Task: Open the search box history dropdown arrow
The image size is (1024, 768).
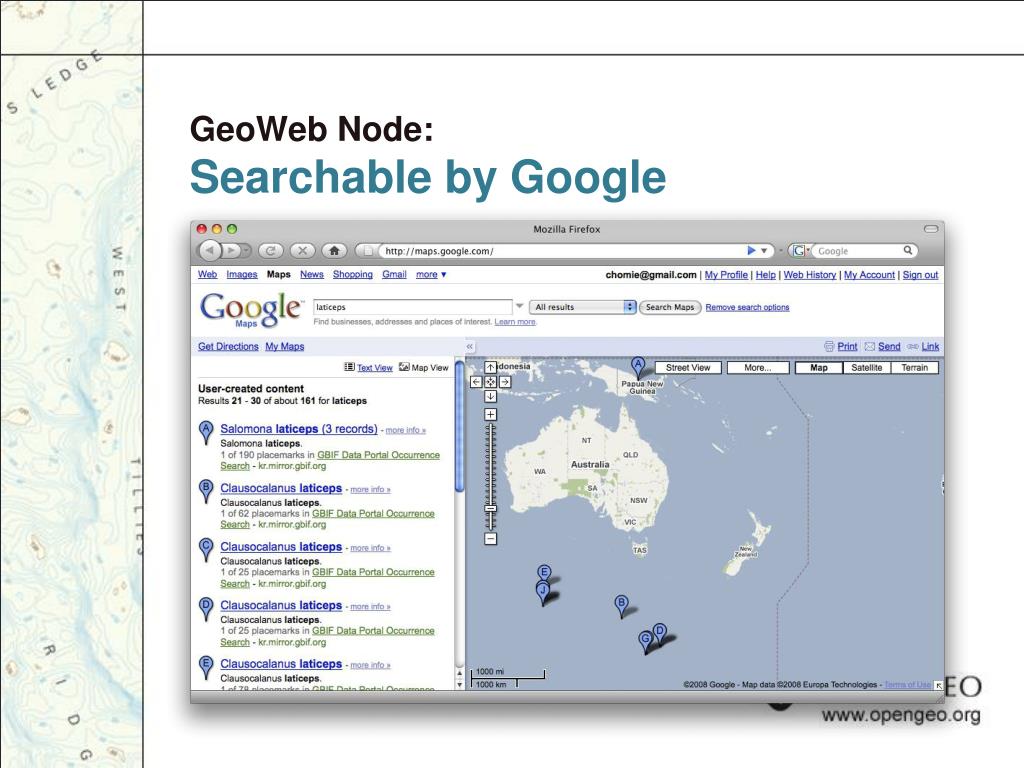Action: 520,306
